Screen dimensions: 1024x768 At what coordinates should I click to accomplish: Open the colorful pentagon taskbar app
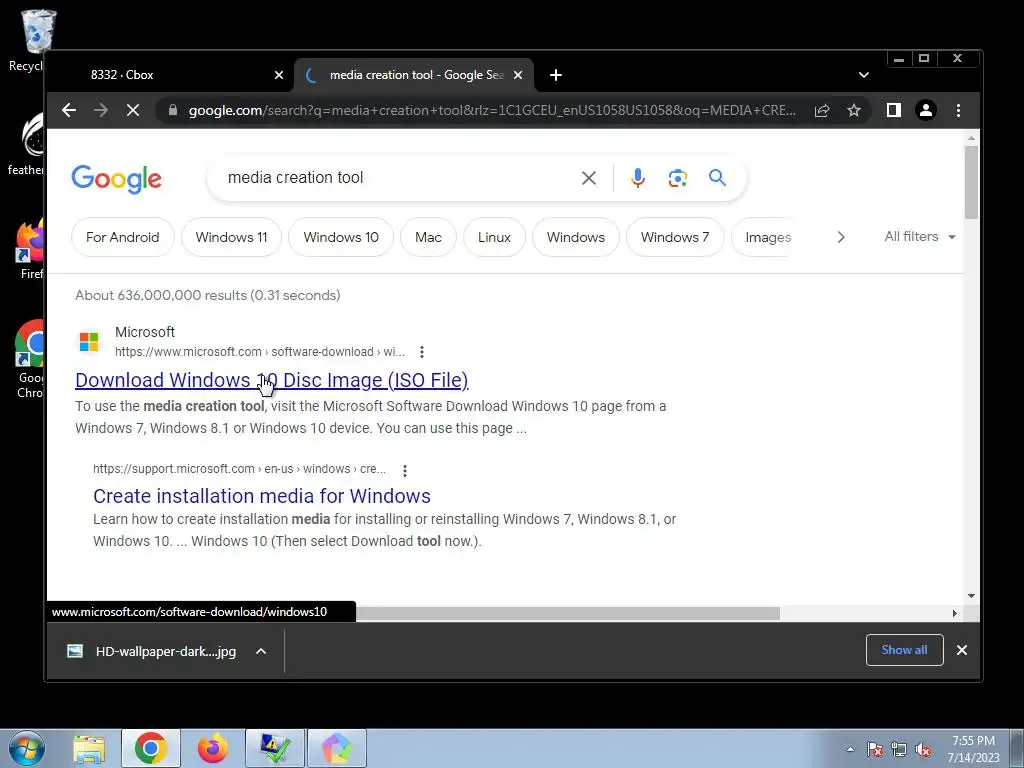point(336,748)
